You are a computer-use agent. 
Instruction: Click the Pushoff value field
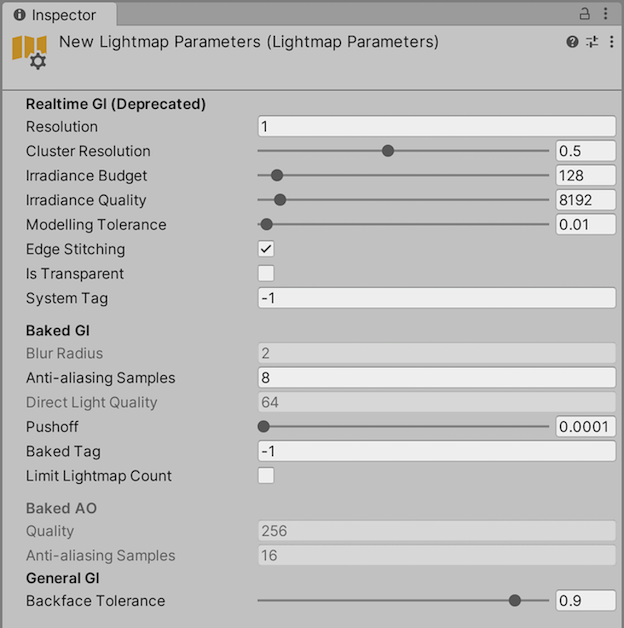(586, 427)
